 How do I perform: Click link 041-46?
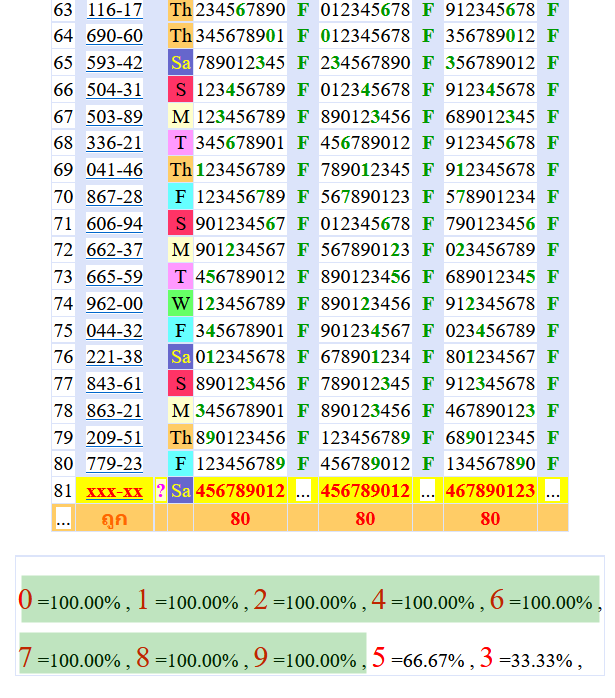[x=114, y=170]
